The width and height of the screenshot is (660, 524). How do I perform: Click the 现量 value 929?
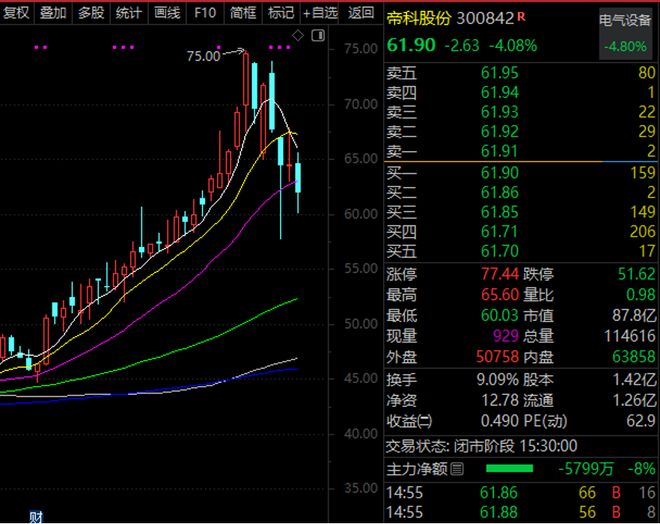point(506,335)
